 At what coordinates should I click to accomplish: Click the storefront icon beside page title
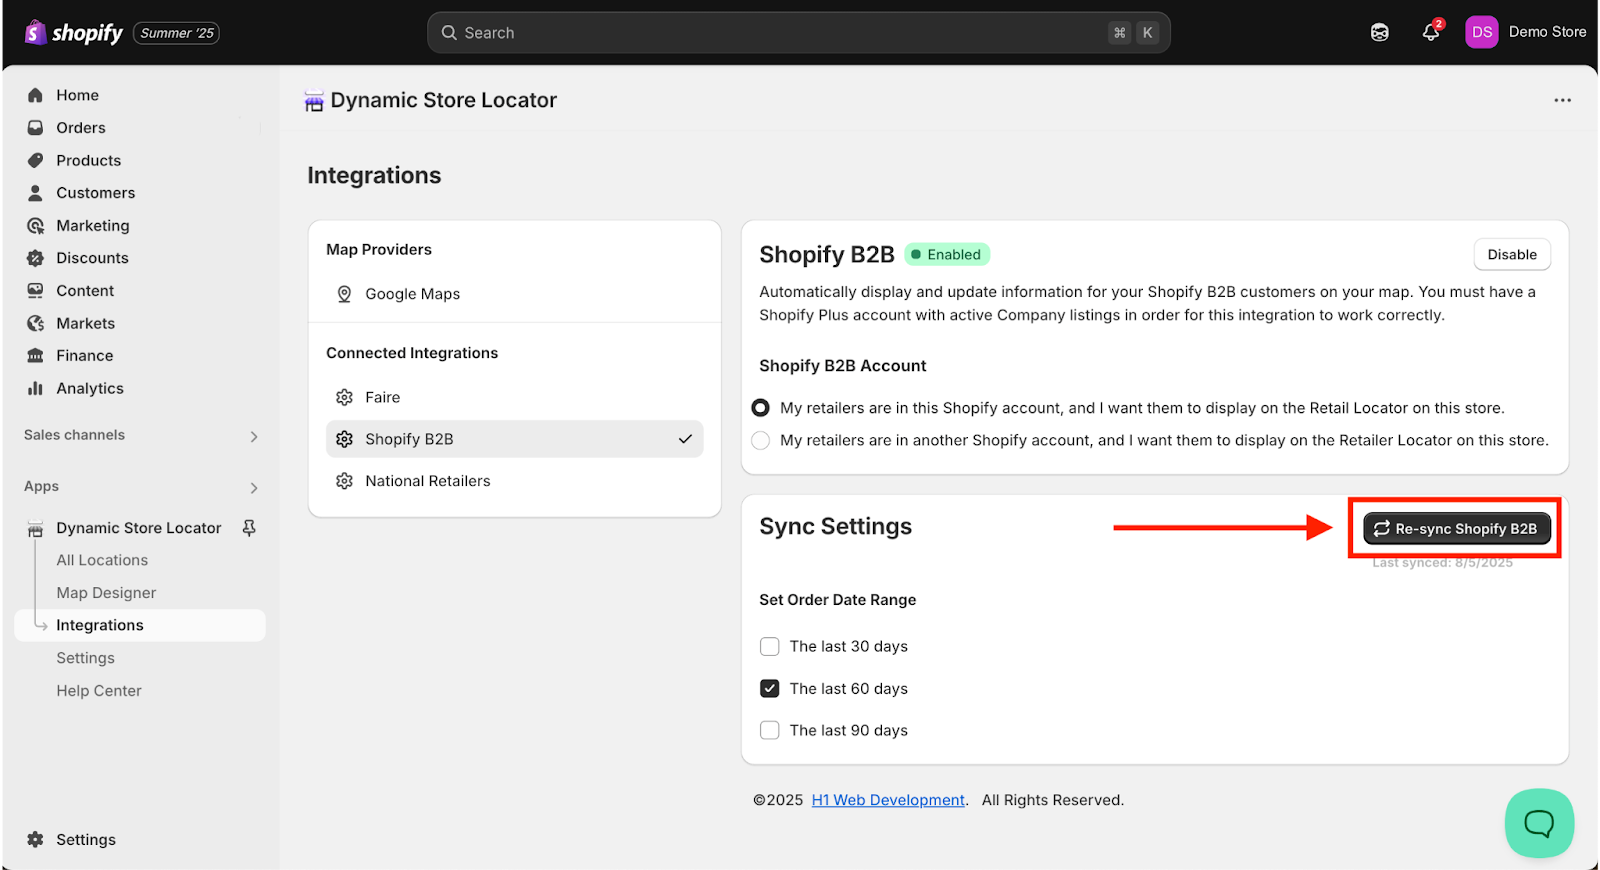tap(314, 101)
